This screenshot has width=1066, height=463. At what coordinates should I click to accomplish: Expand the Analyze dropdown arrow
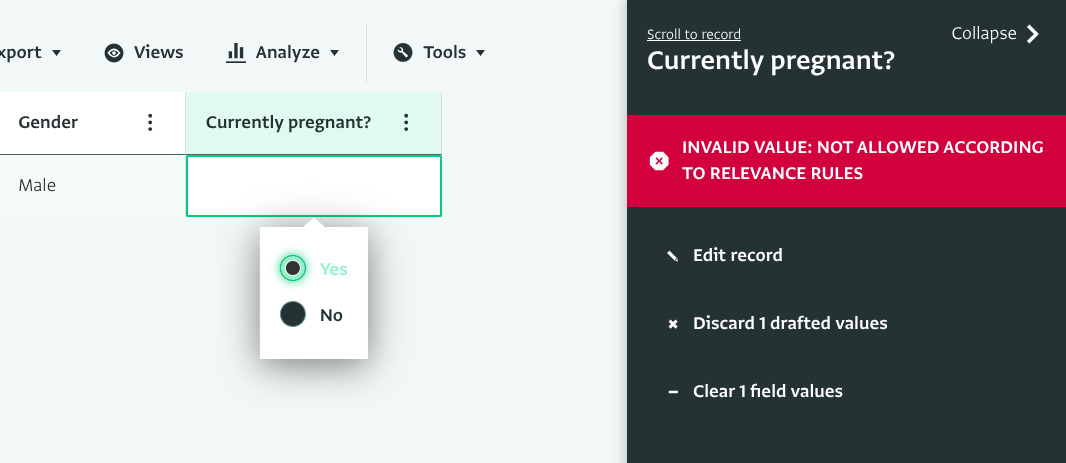334,53
